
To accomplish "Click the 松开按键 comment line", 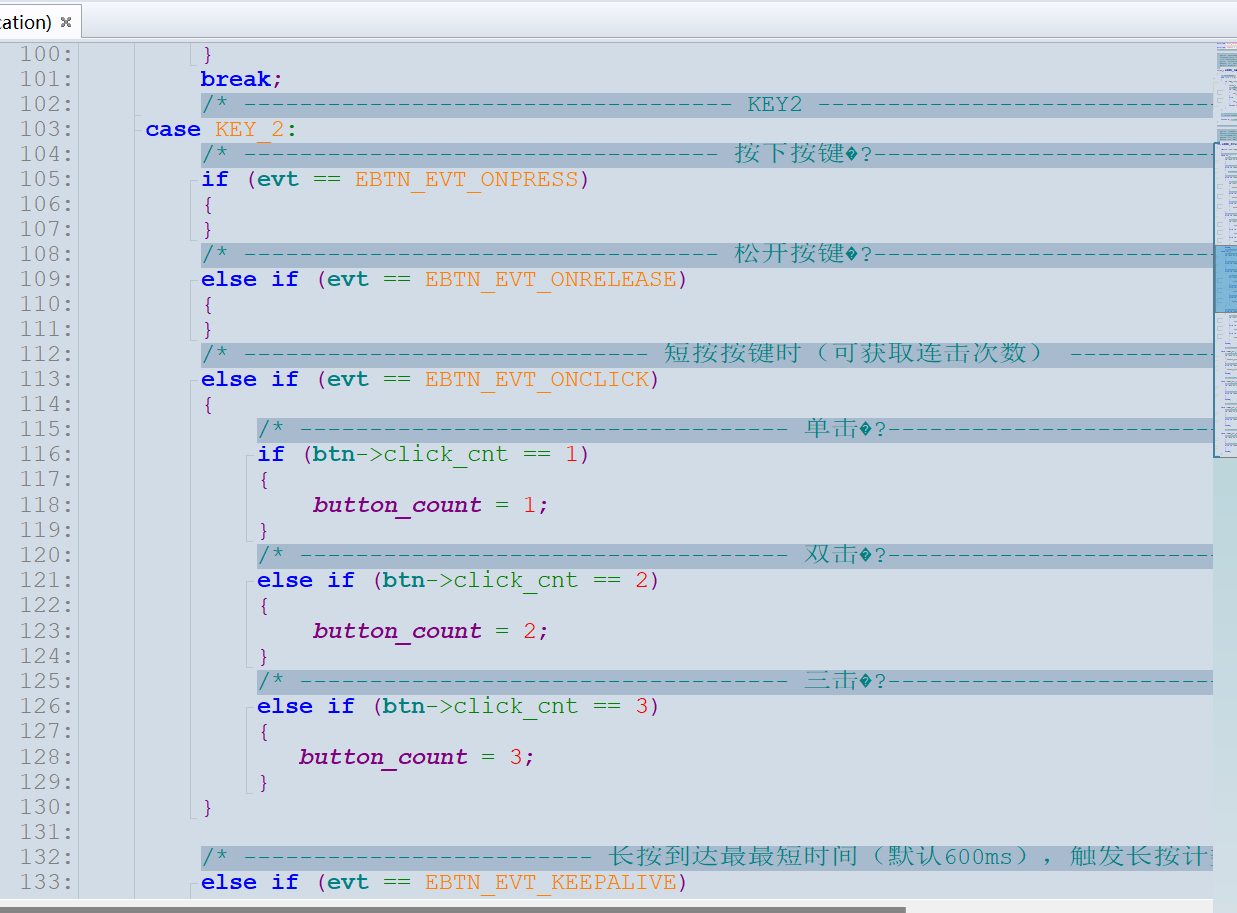I will pos(707,254).
